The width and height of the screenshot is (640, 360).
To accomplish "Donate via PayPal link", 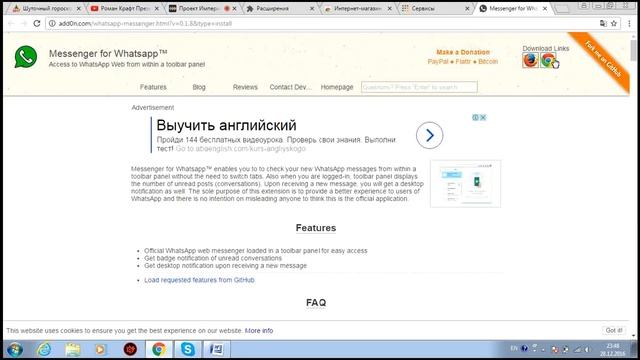I will click(x=438, y=62).
